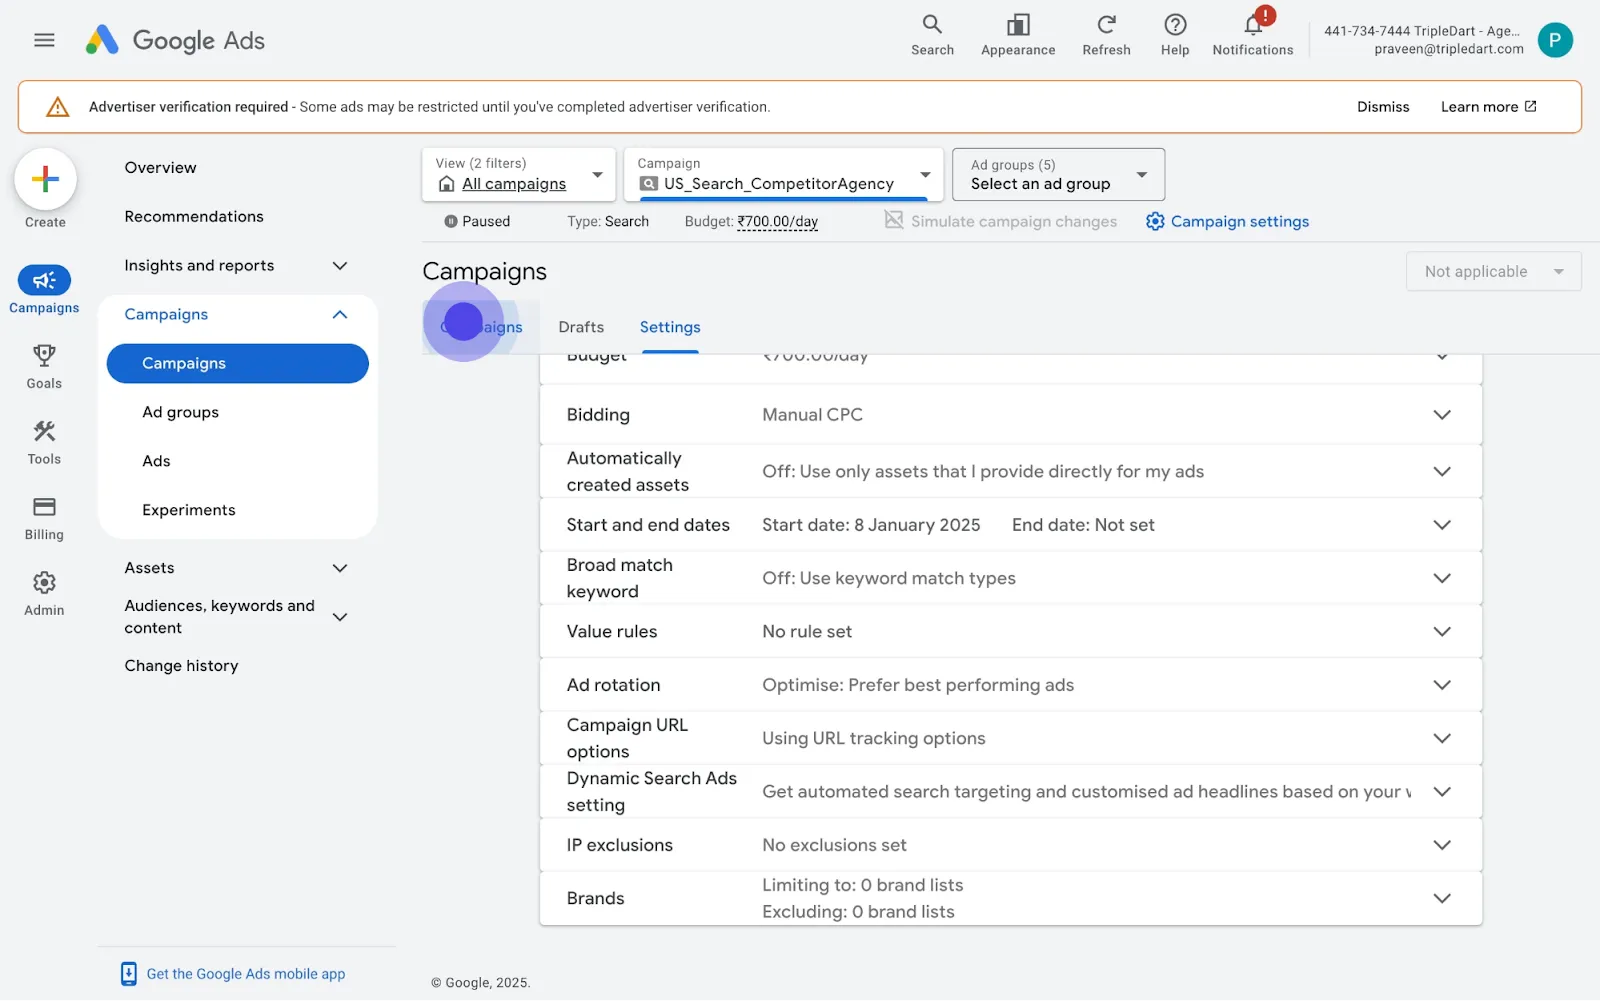Expand the Assets navigation section

click(x=340, y=568)
